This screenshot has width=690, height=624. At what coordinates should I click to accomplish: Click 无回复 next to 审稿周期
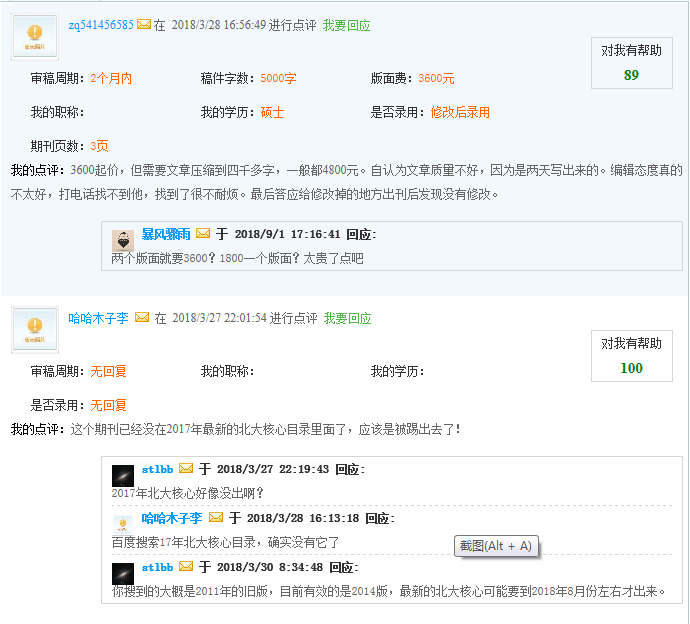(x=108, y=371)
